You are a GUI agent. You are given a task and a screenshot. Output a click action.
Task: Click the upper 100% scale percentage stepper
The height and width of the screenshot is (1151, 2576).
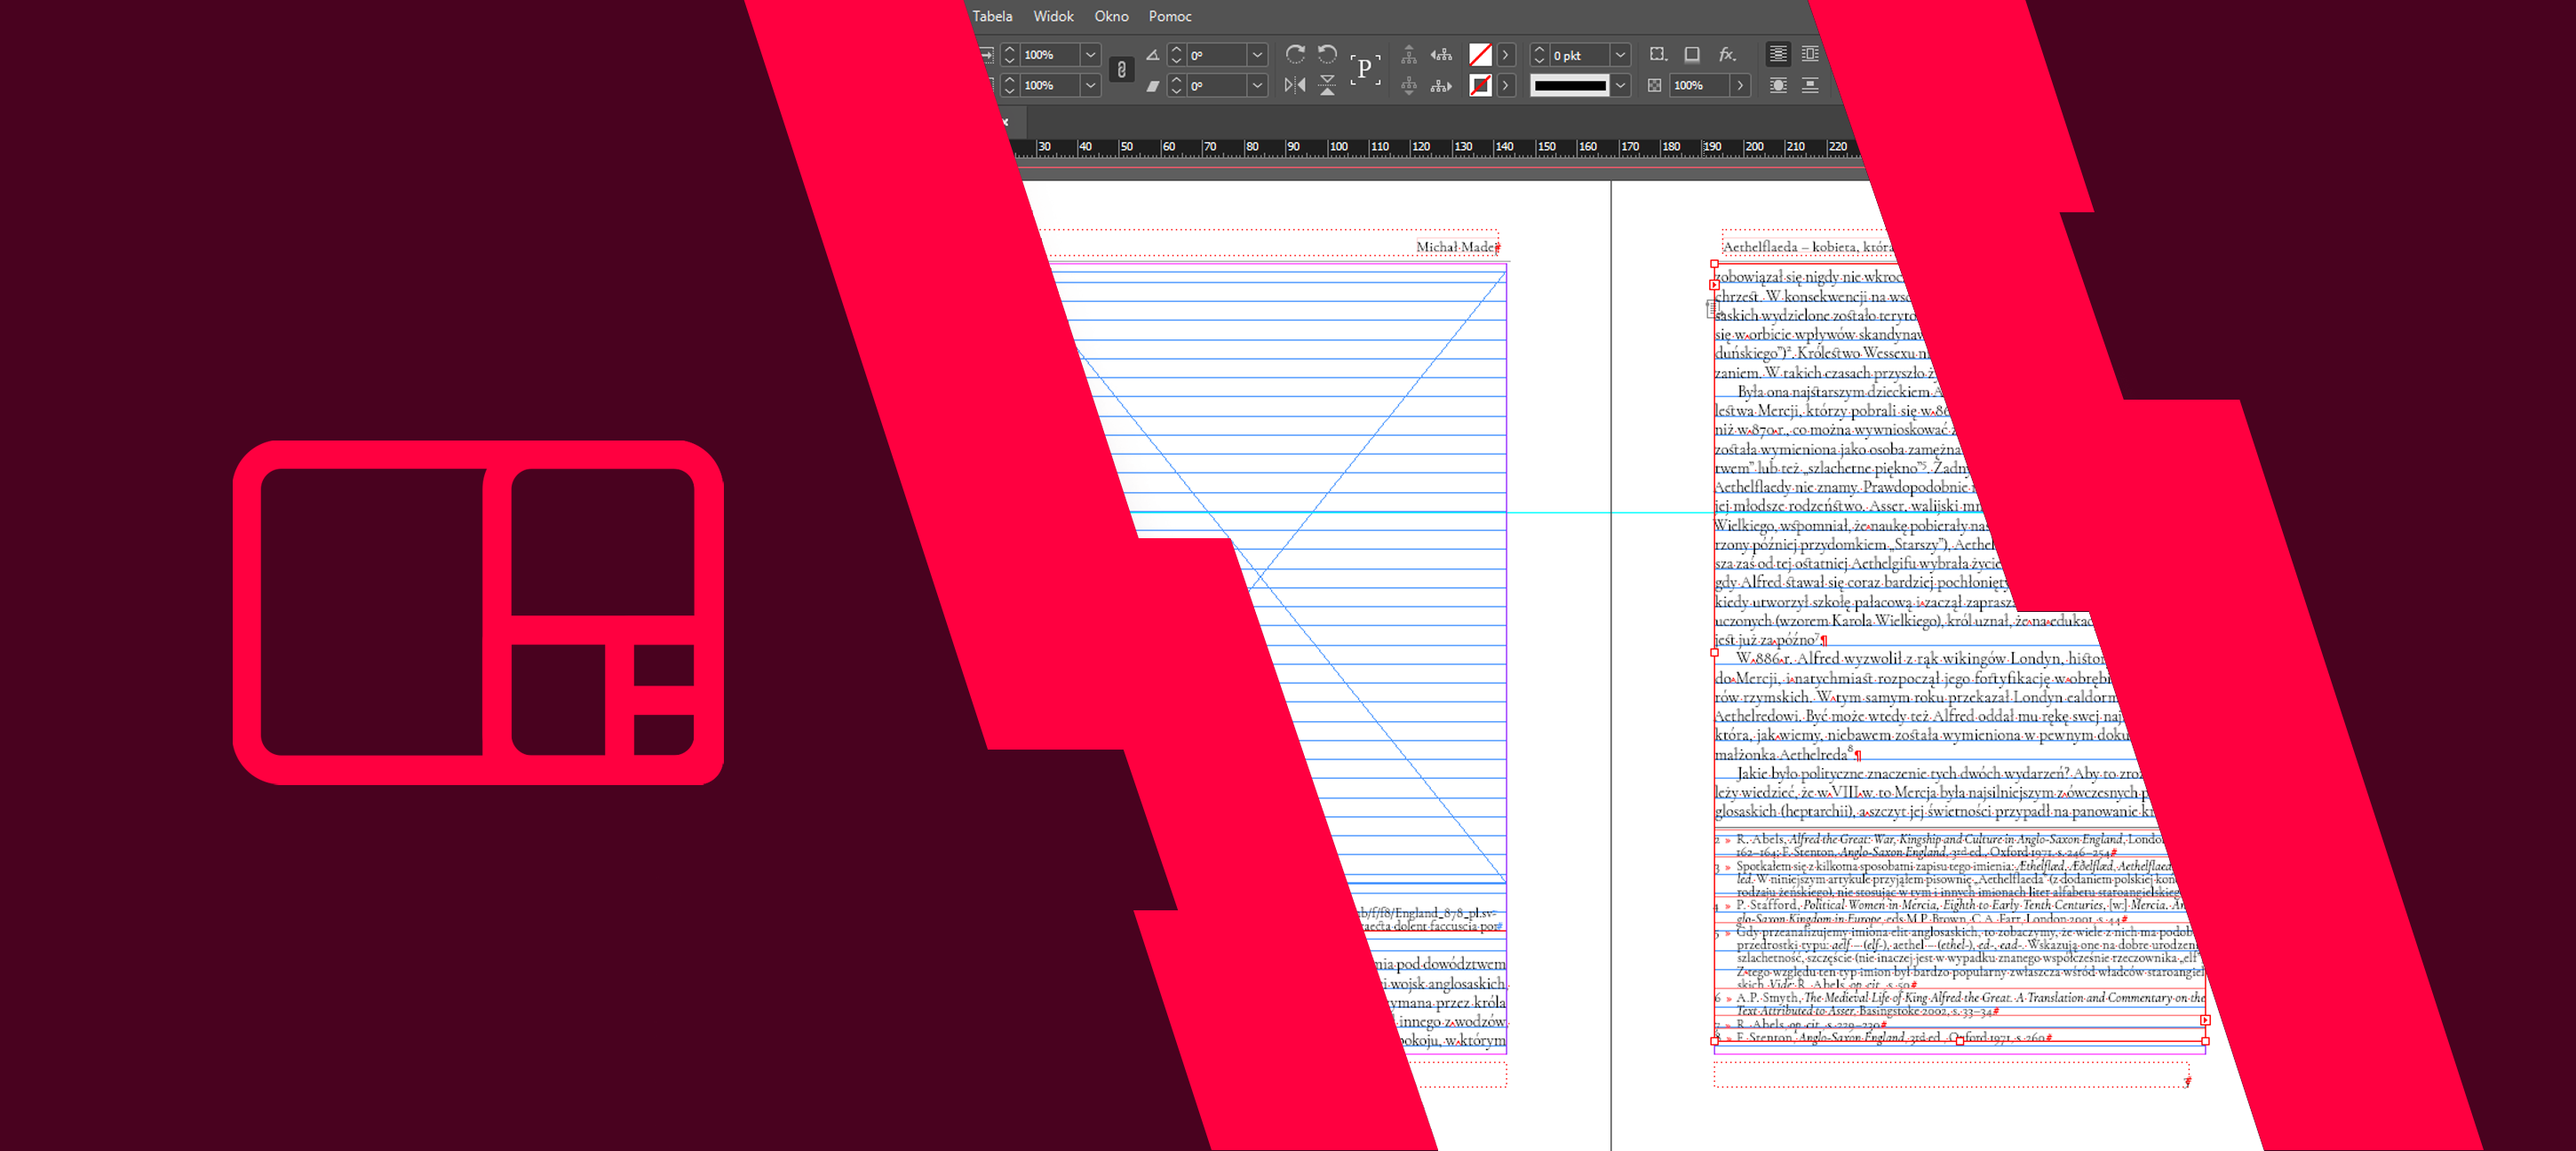[x=1009, y=55]
